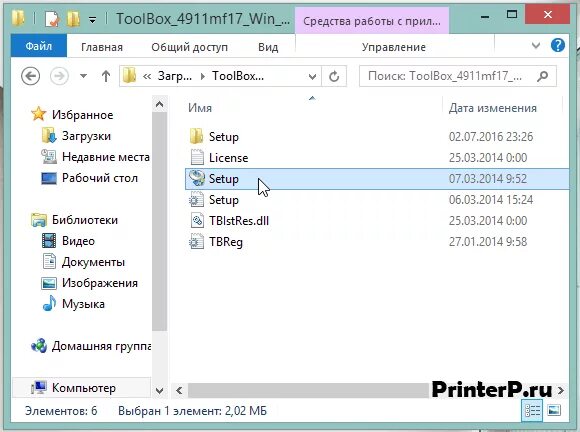
Task: Switch to details view in status bar
Action: tap(532, 410)
